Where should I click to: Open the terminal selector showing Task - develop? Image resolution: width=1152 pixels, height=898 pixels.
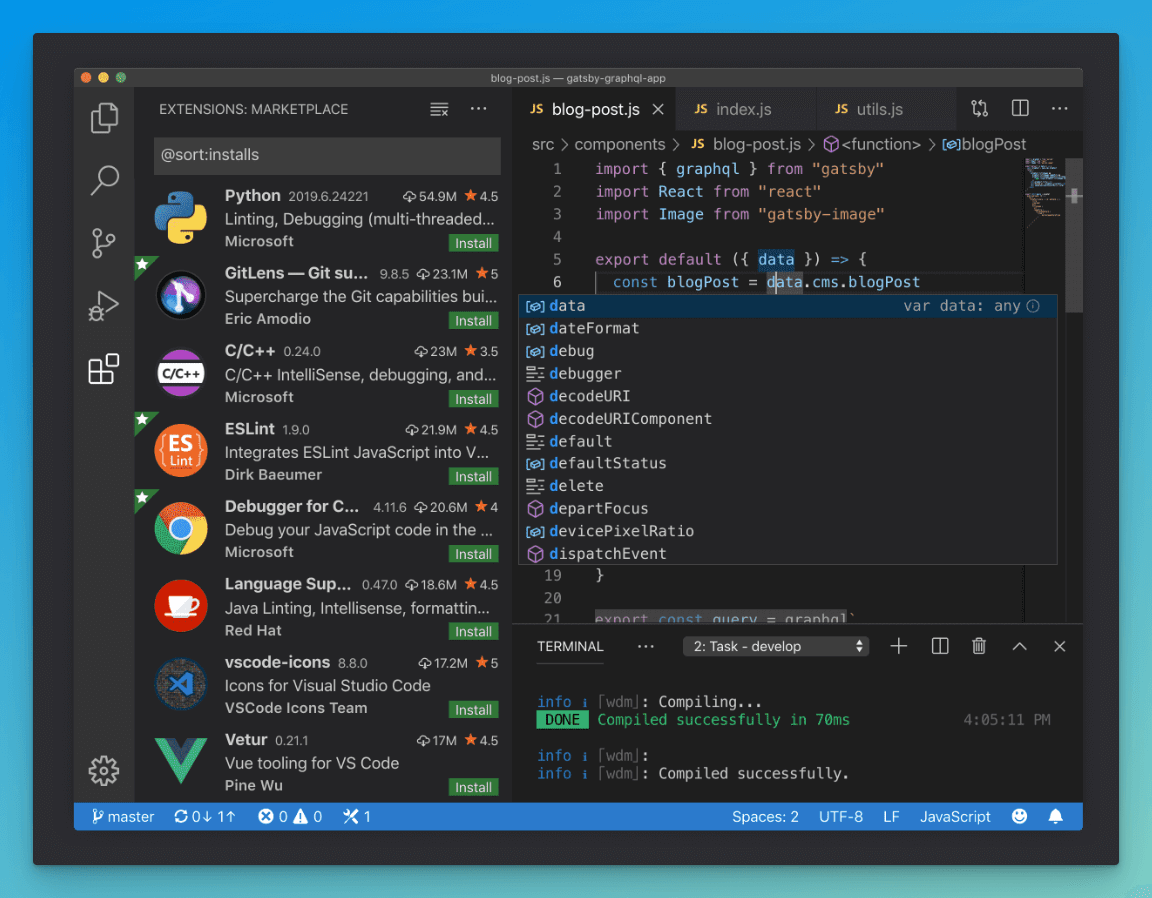pos(776,646)
